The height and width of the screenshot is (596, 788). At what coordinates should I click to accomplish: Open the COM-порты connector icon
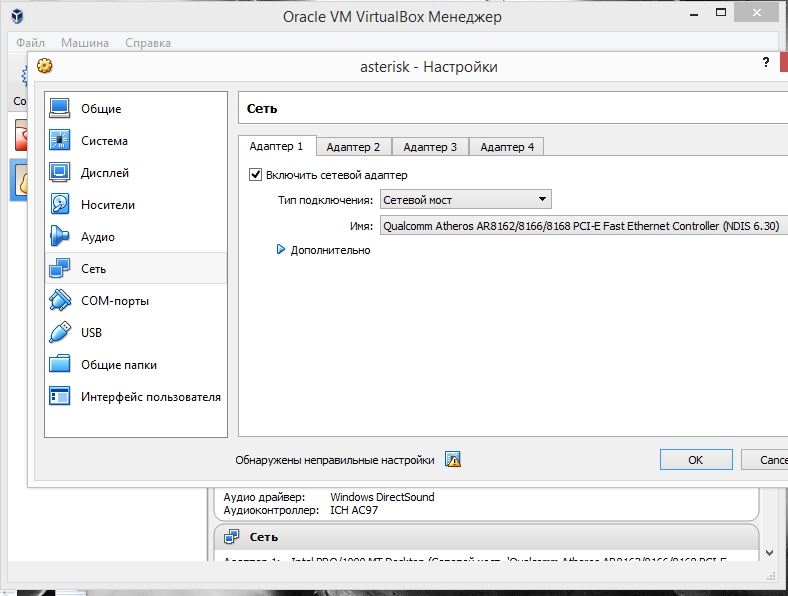(60, 301)
